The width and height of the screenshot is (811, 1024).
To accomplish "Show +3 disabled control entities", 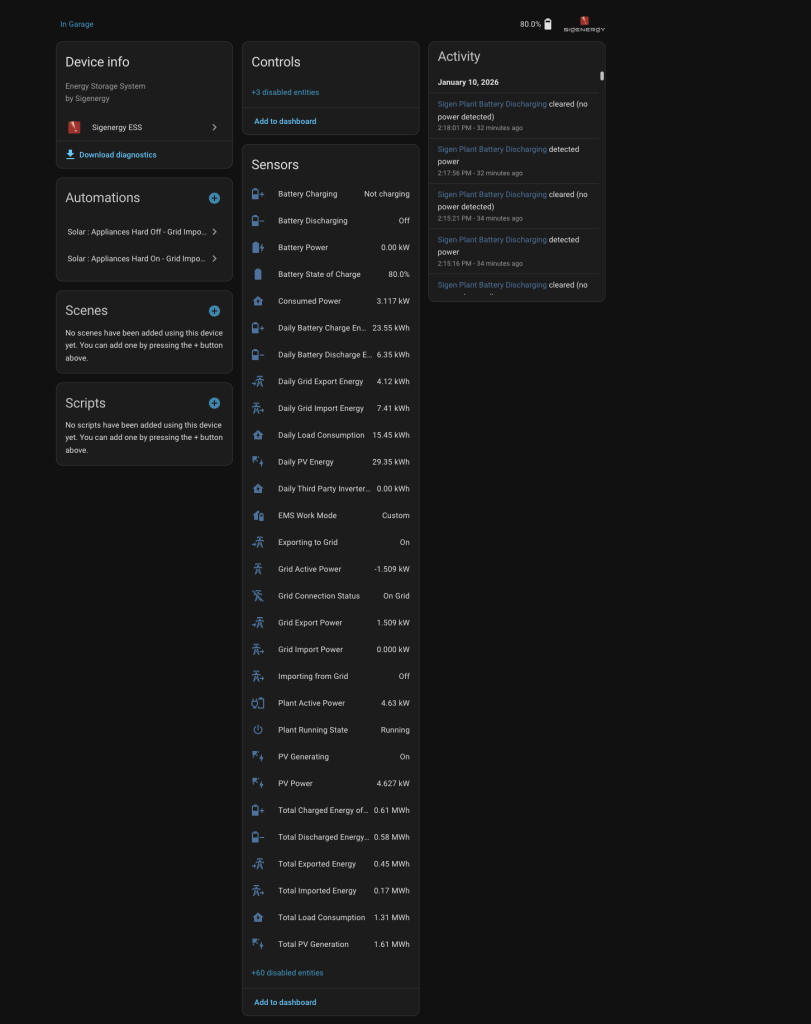I will [x=285, y=92].
